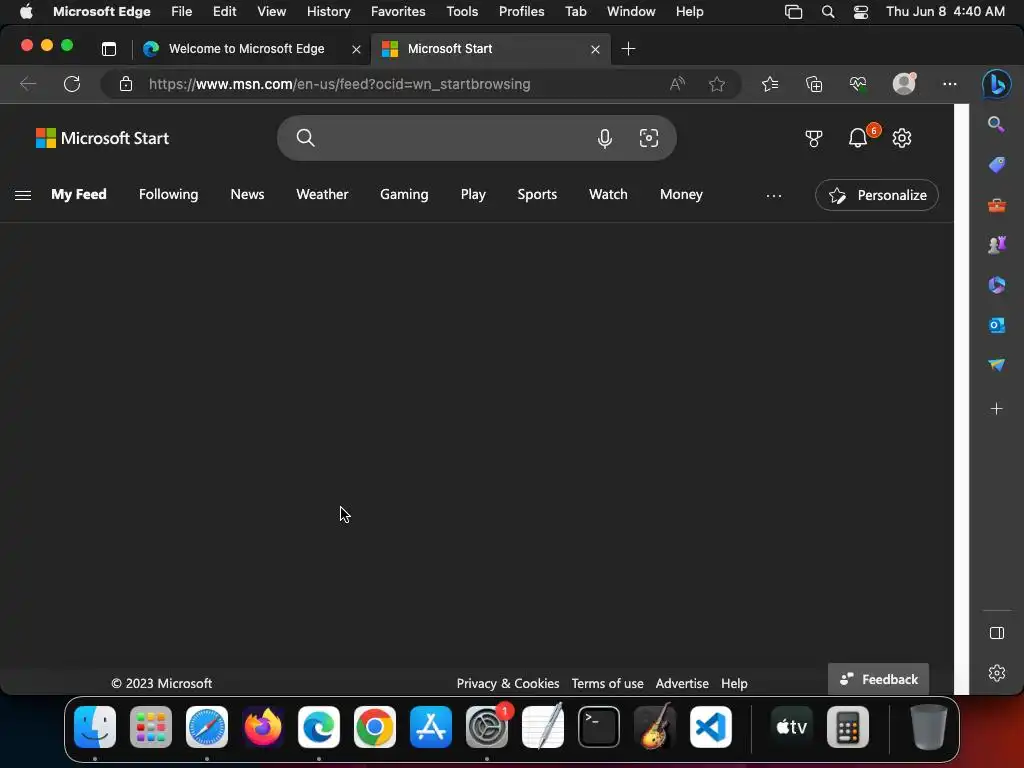The height and width of the screenshot is (768, 1024).
Task: Click the sidebar settings gear at bottom
Action: coord(997,673)
